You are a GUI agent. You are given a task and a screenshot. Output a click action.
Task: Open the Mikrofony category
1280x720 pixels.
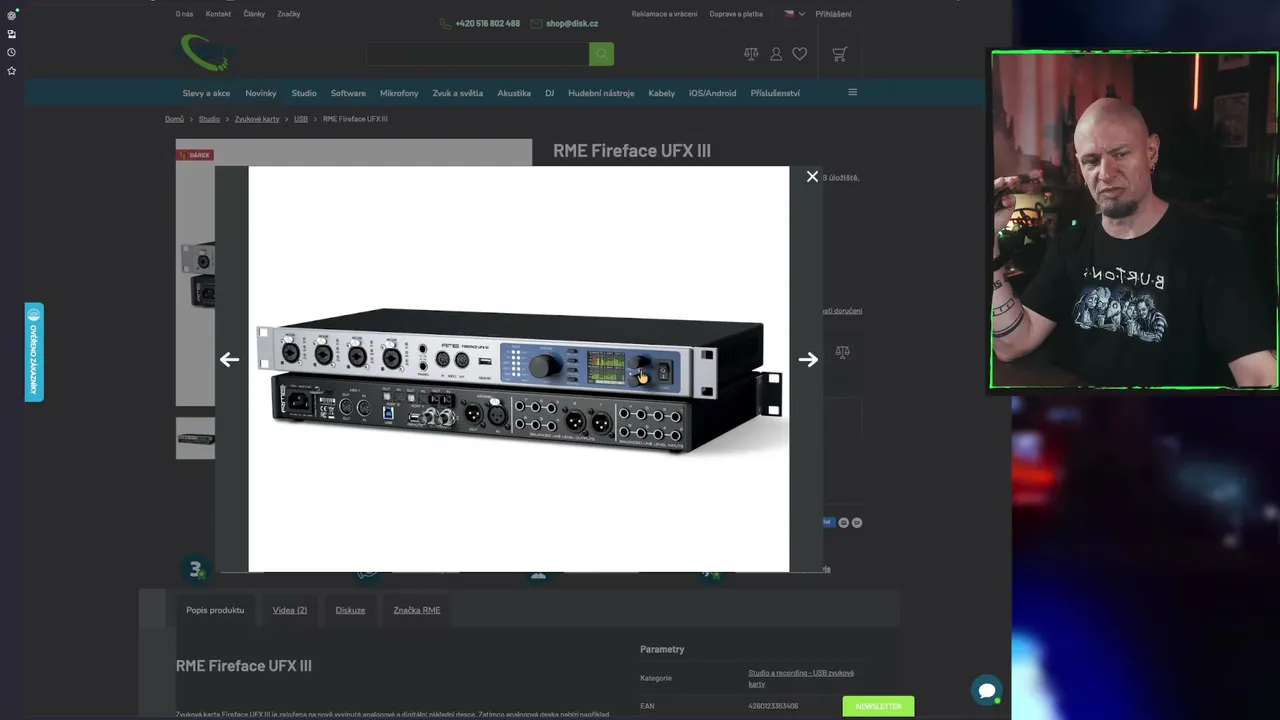click(x=399, y=93)
